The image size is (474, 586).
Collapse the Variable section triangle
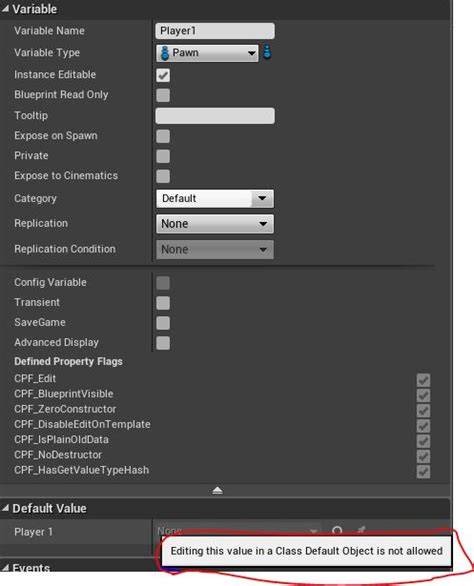point(5,9)
